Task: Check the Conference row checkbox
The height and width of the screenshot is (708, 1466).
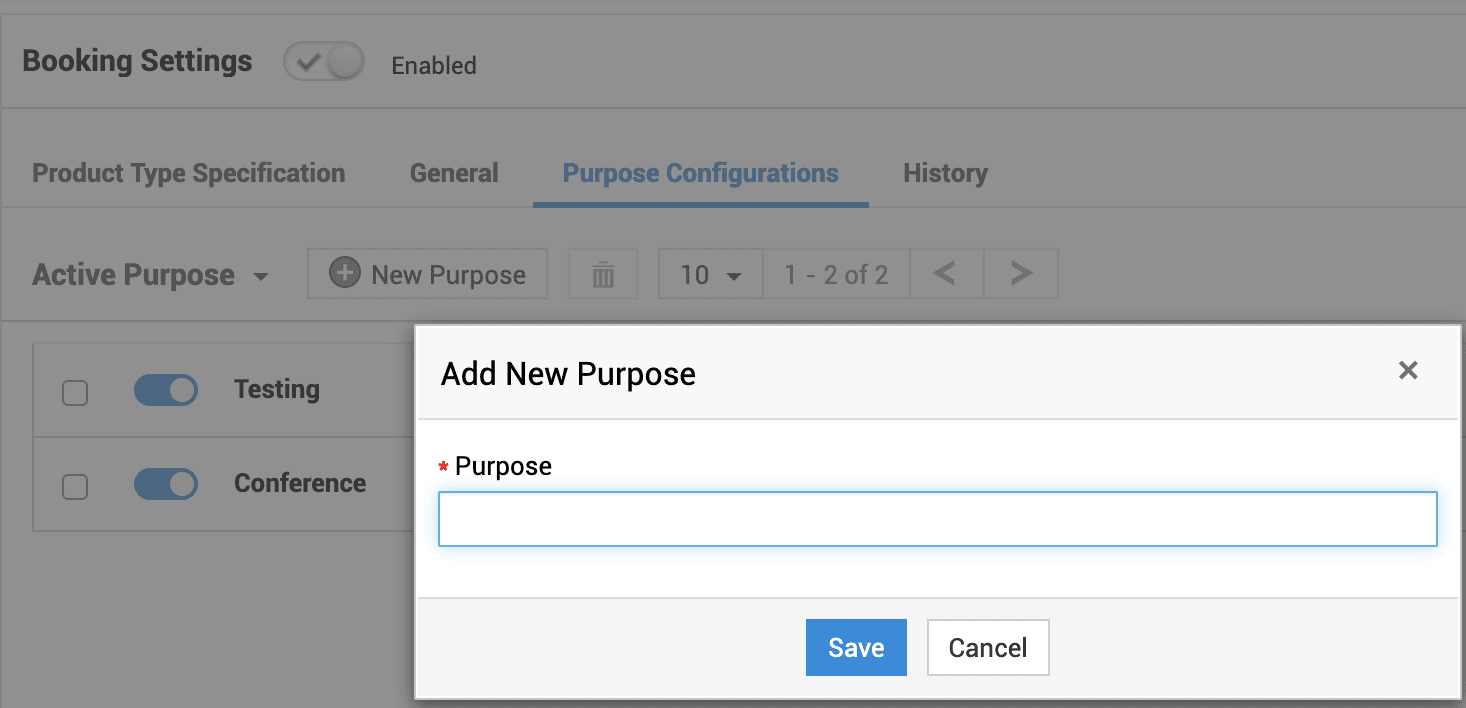Action: 75,487
